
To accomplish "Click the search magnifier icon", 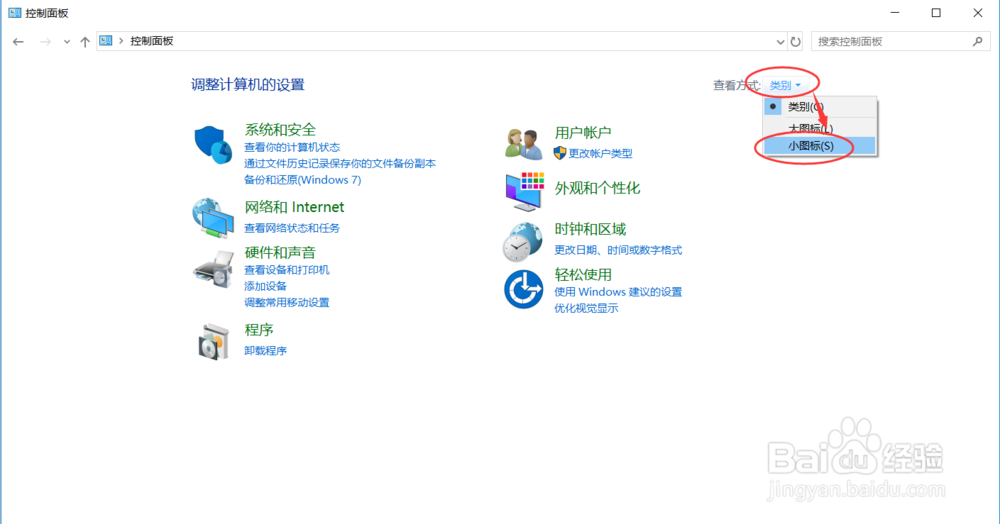I will click(x=978, y=41).
